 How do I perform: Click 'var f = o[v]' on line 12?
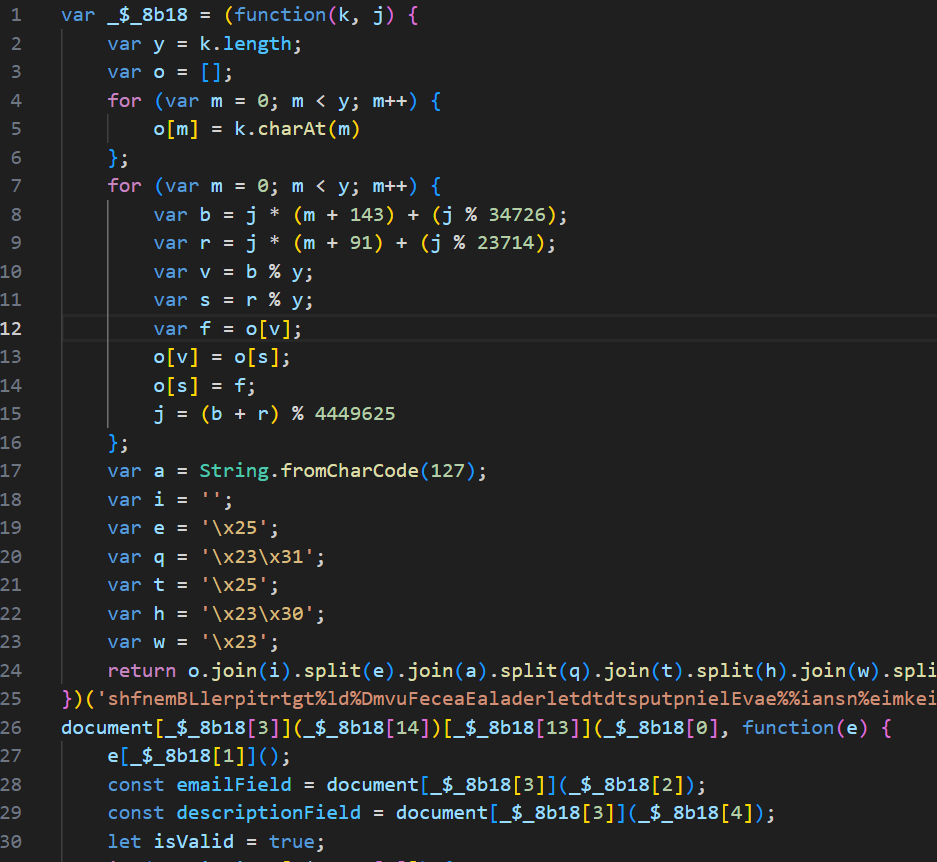pos(222,329)
